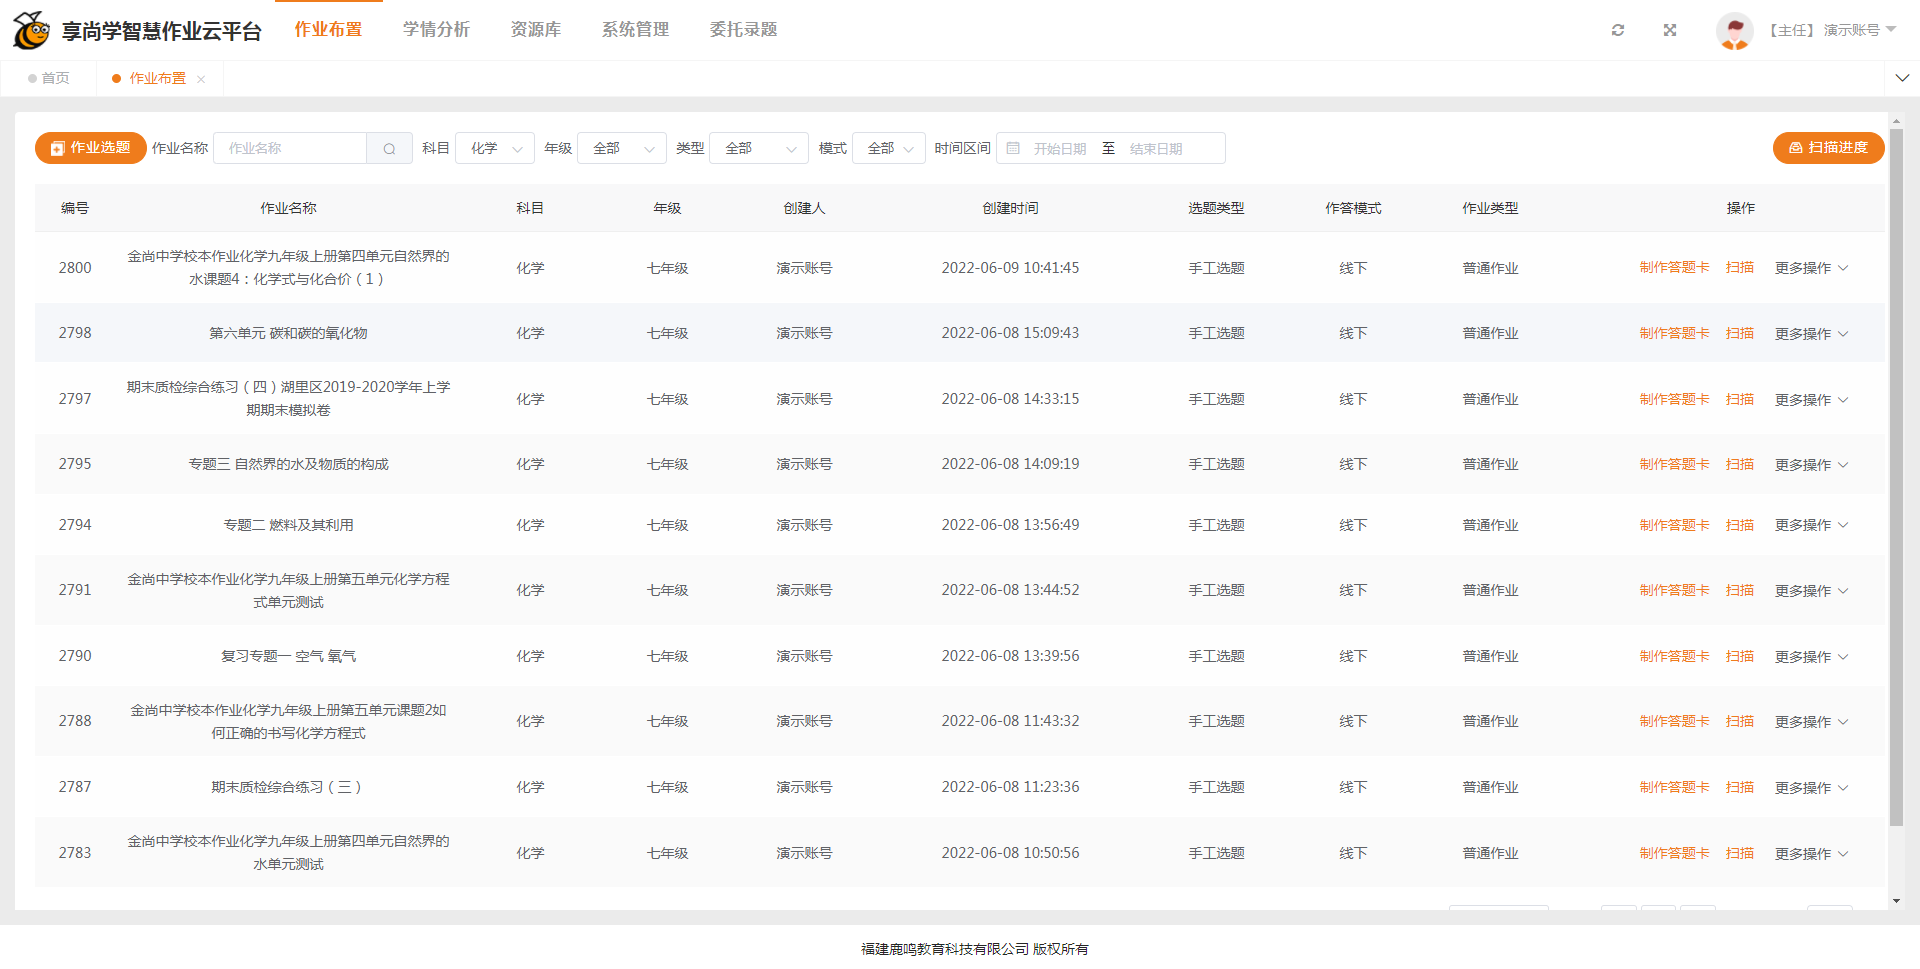This screenshot has width=1920, height=969.
Task: Click 扫描 for row 2791
Action: click(x=1740, y=591)
